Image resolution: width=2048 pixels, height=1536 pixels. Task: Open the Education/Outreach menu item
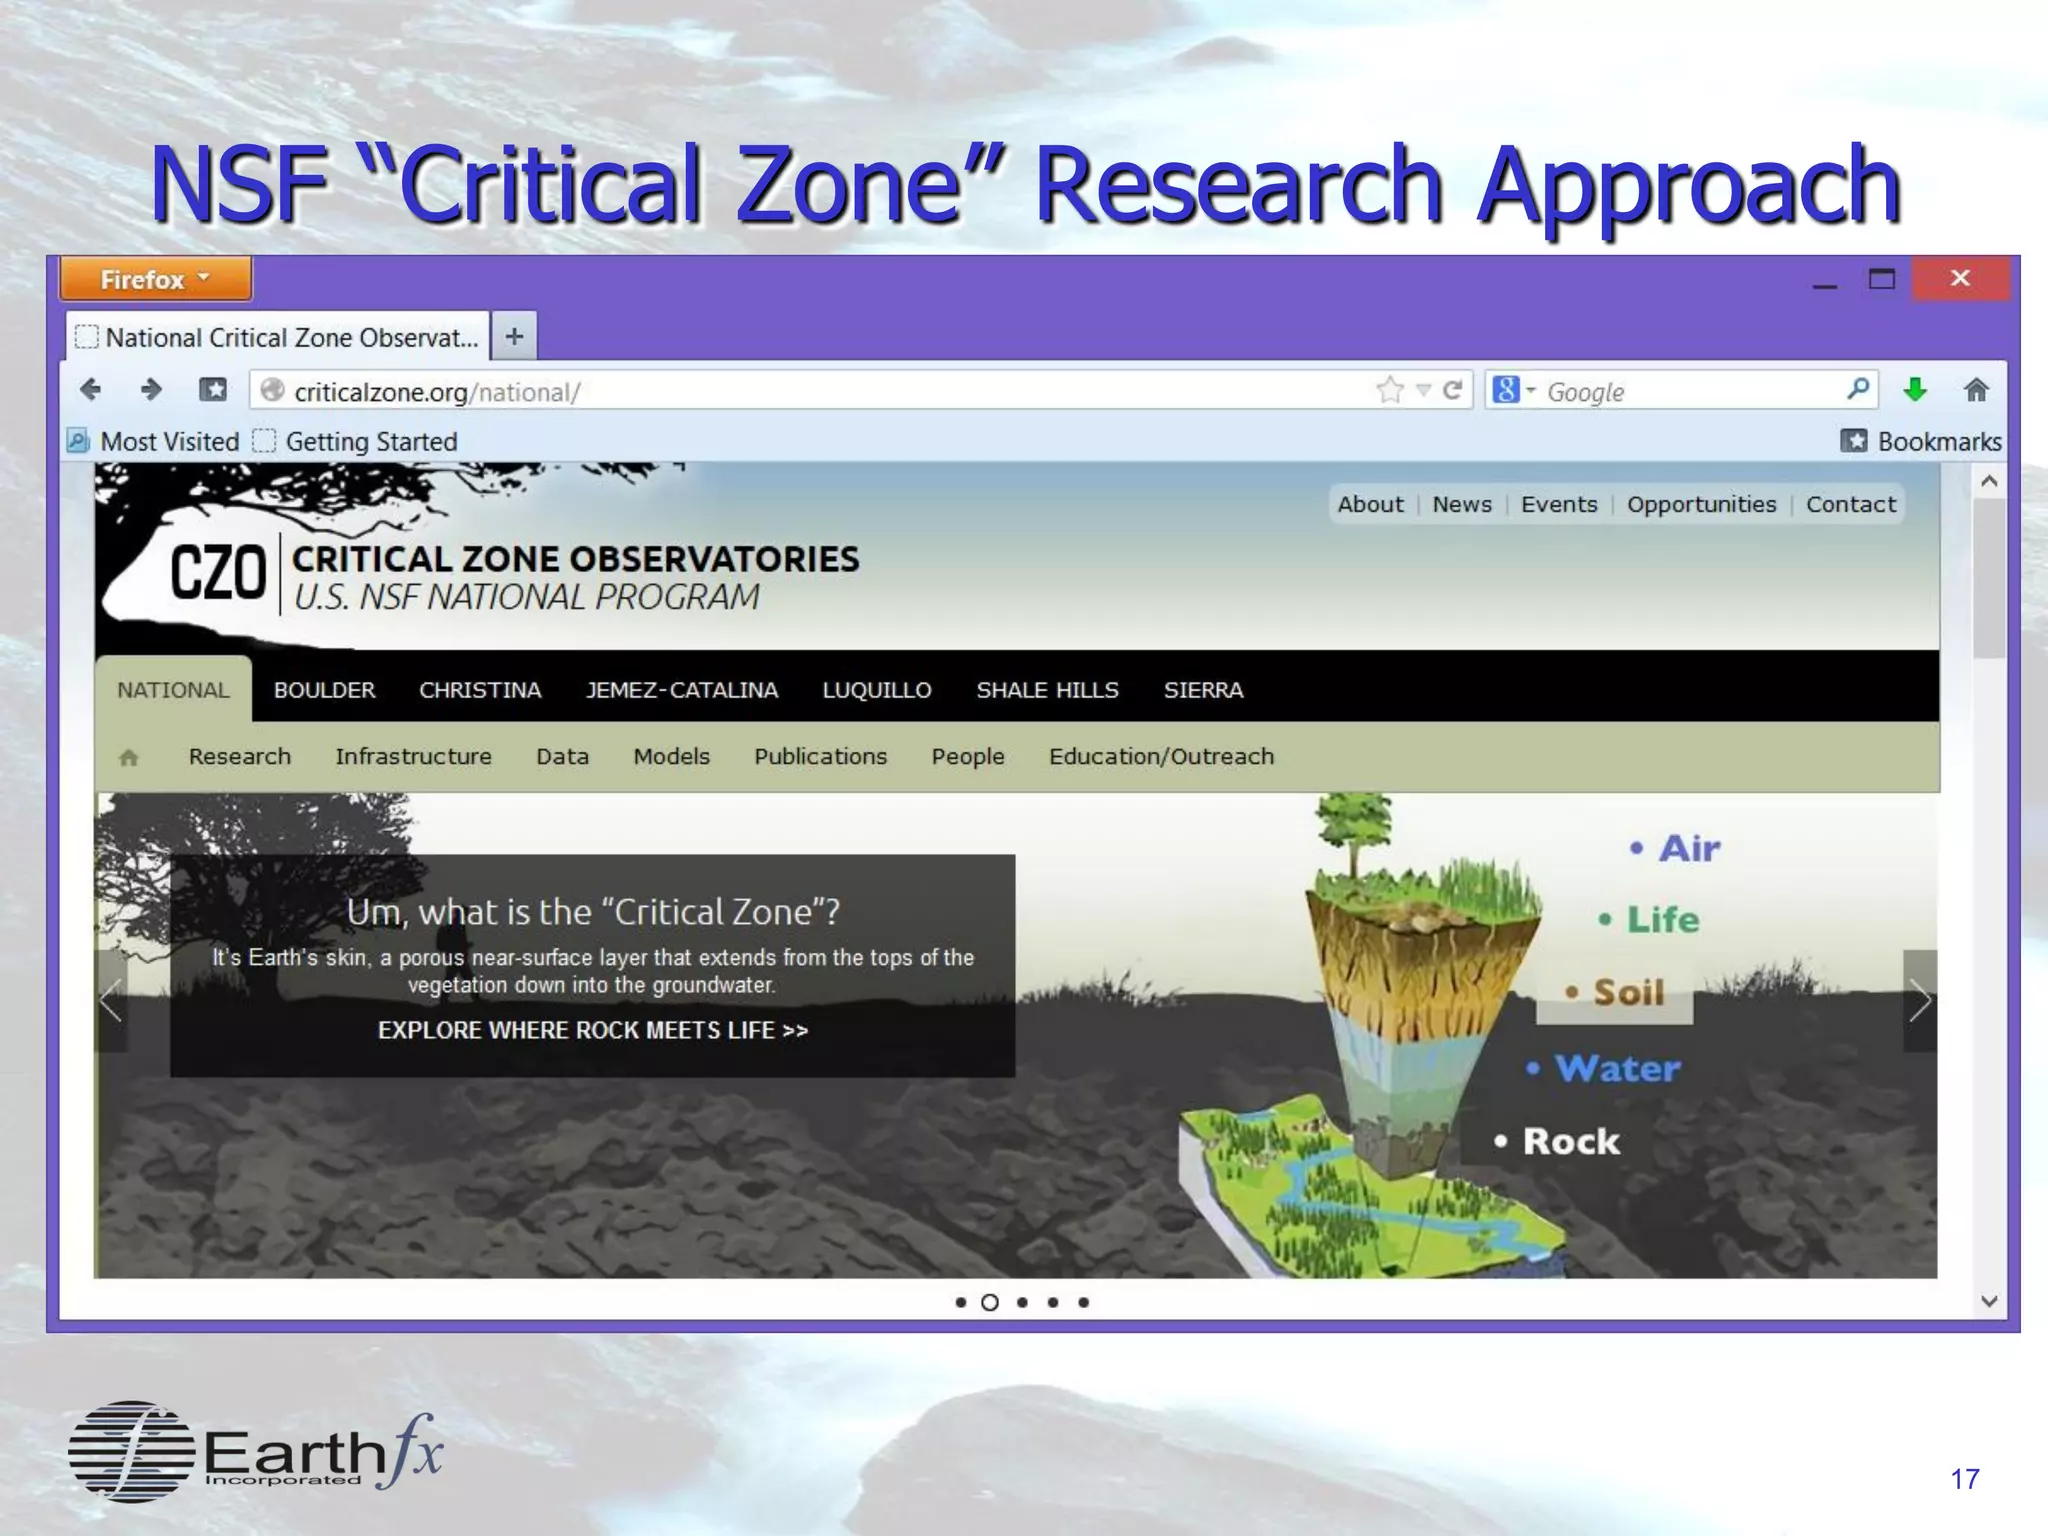pos(1161,756)
